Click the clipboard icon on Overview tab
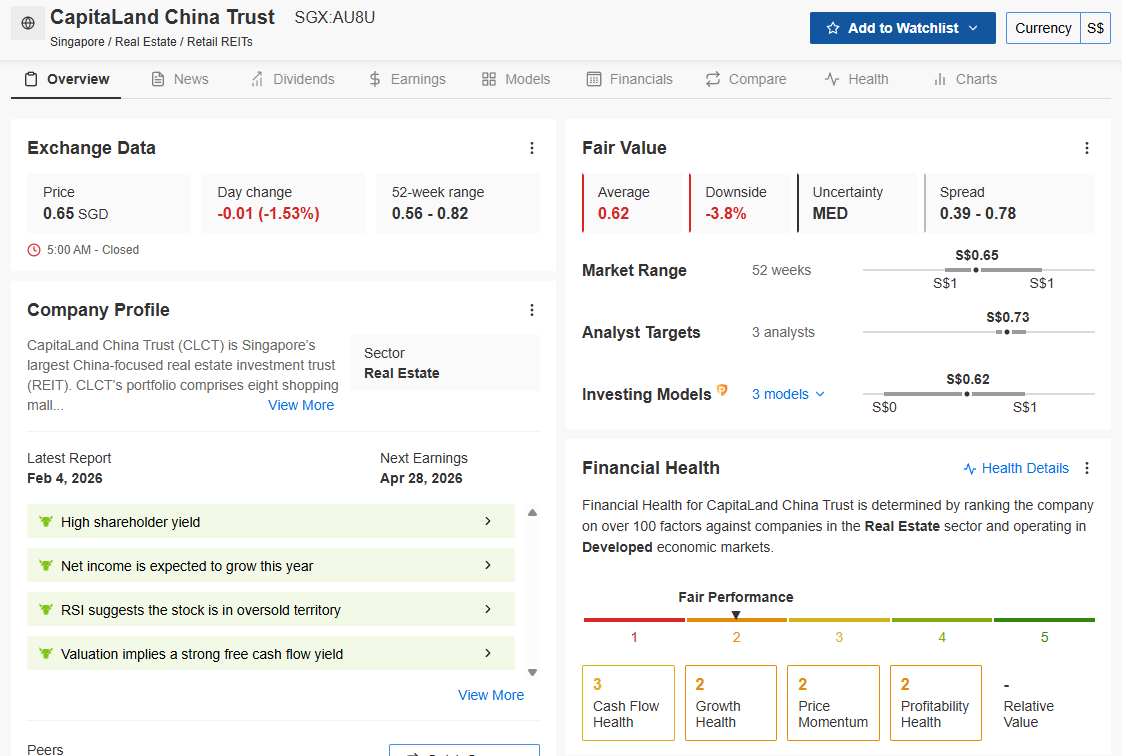1122x756 pixels. point(31,79)
